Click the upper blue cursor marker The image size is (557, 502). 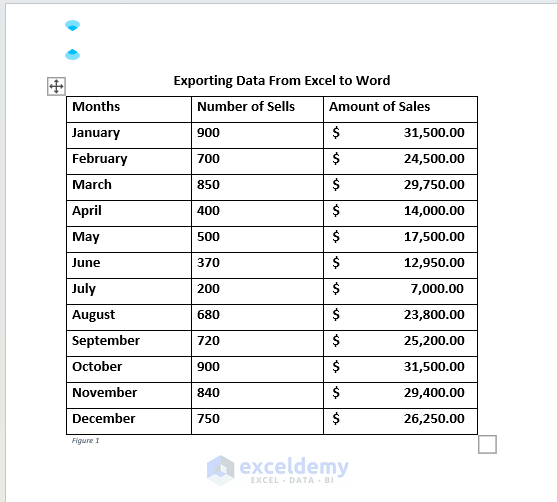click(x=72, y=25)
